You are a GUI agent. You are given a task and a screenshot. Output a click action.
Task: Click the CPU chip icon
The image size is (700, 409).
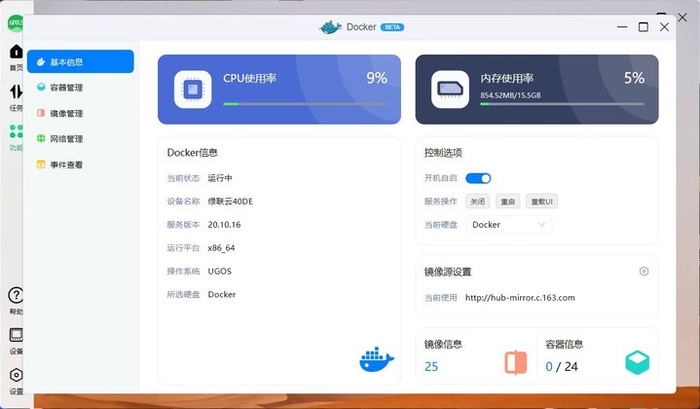click(x=193, y=89)
